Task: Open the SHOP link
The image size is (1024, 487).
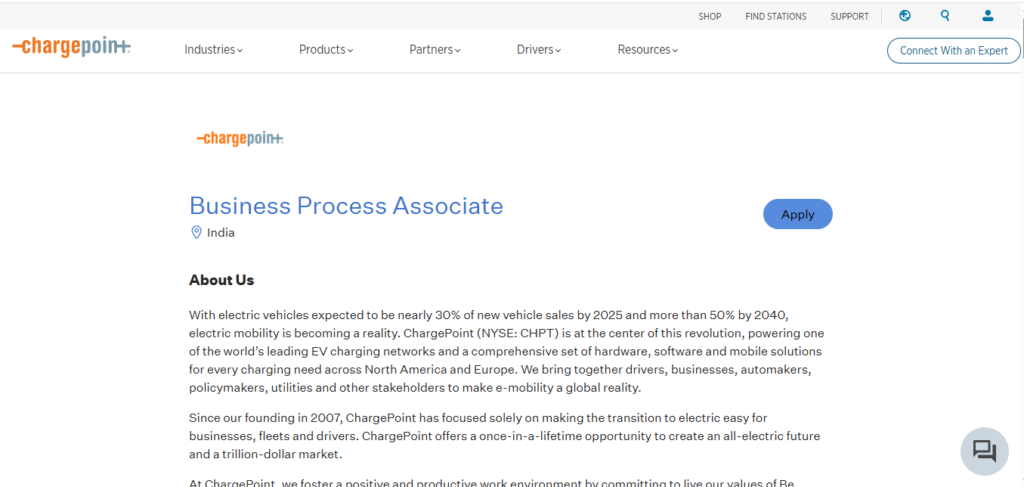Action: coord(710,17)
